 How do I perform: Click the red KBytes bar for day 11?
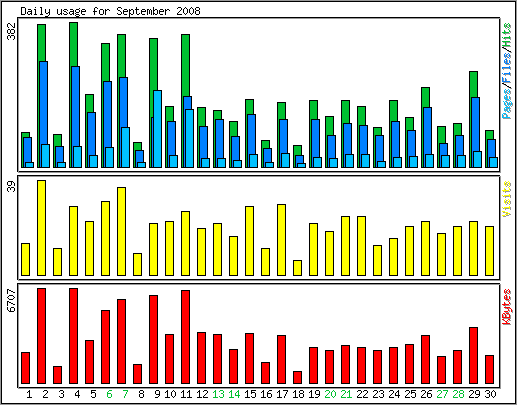pos(186,337)
